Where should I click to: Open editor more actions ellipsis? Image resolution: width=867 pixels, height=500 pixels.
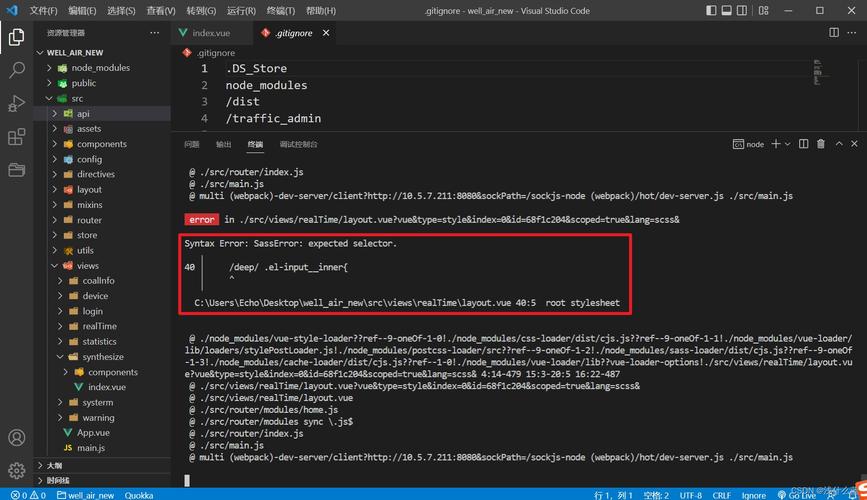tap(852, 33)
